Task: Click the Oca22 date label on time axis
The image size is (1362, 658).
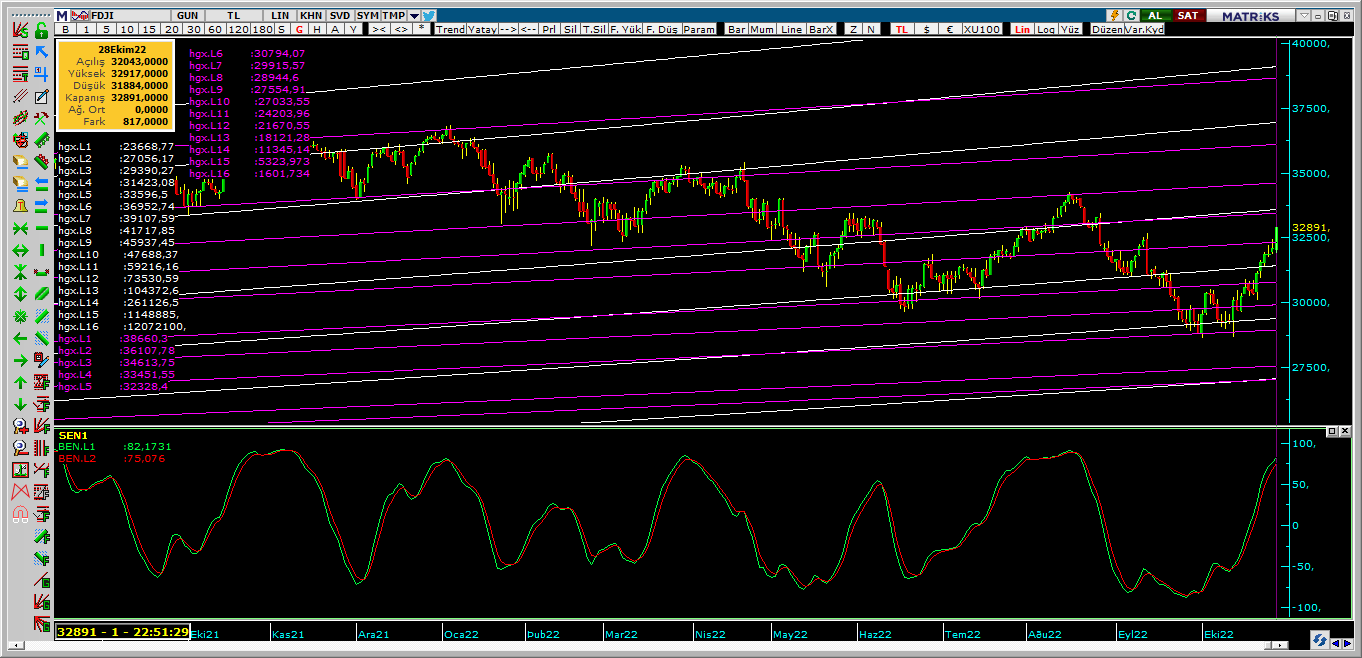Action: [x=461, y=634]
